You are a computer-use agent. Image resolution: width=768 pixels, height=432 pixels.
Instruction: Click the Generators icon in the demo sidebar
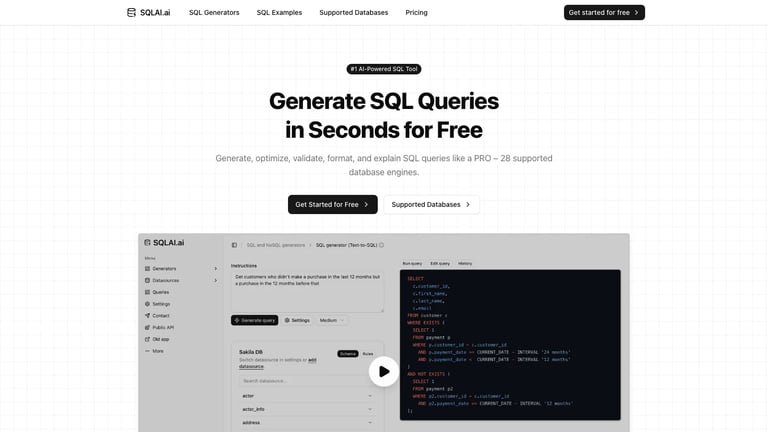click(147, 268)
